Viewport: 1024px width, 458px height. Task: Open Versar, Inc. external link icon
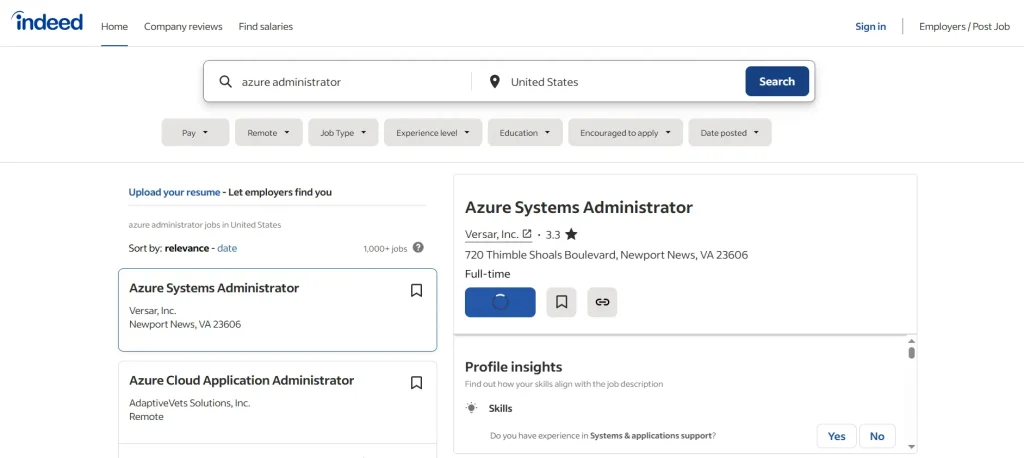coord(527,234)
